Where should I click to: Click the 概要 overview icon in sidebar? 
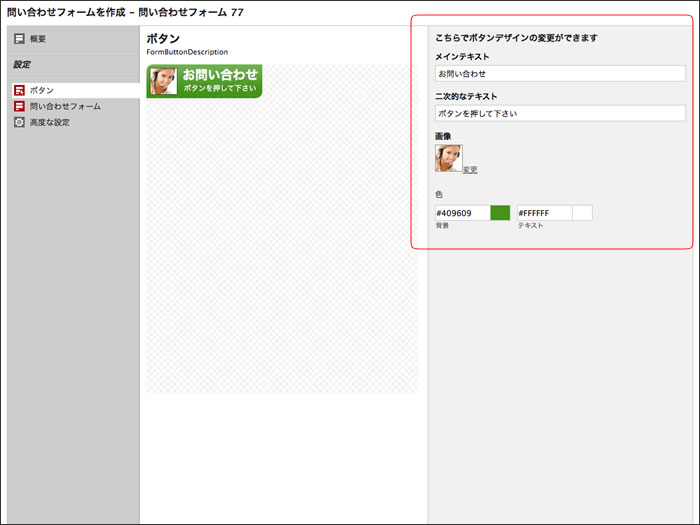pos(19,39)
